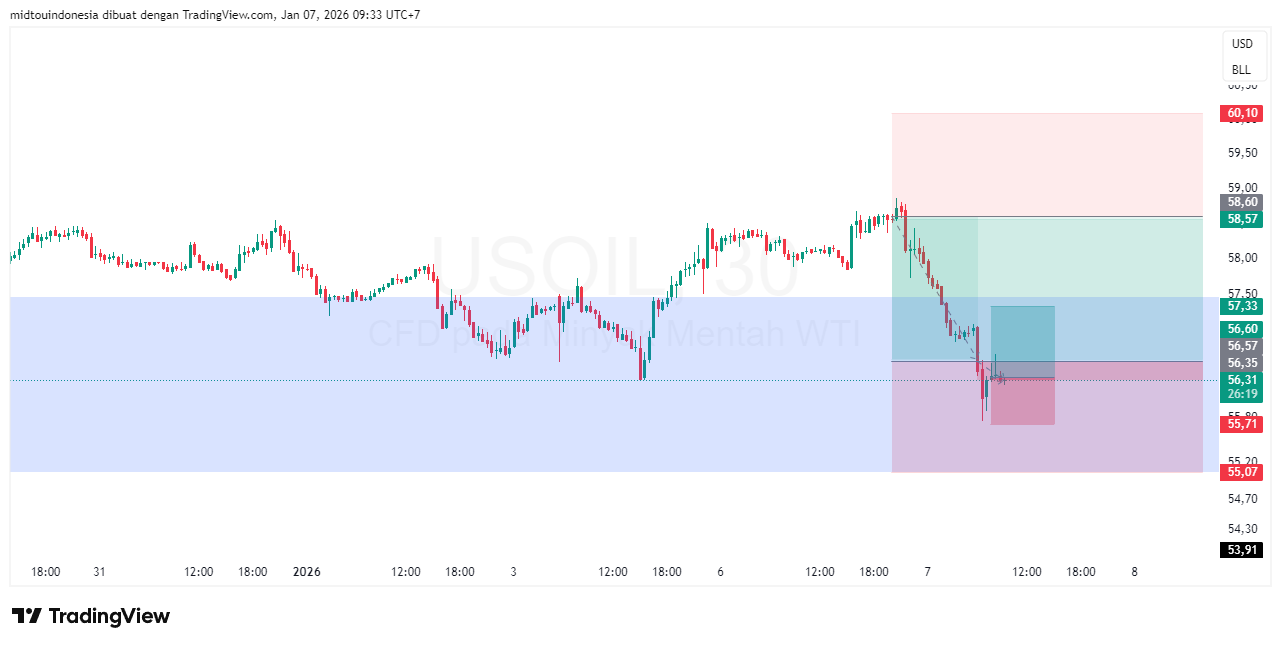
Task: Click the green 57,33 target price label
Action: (1241, 306)
